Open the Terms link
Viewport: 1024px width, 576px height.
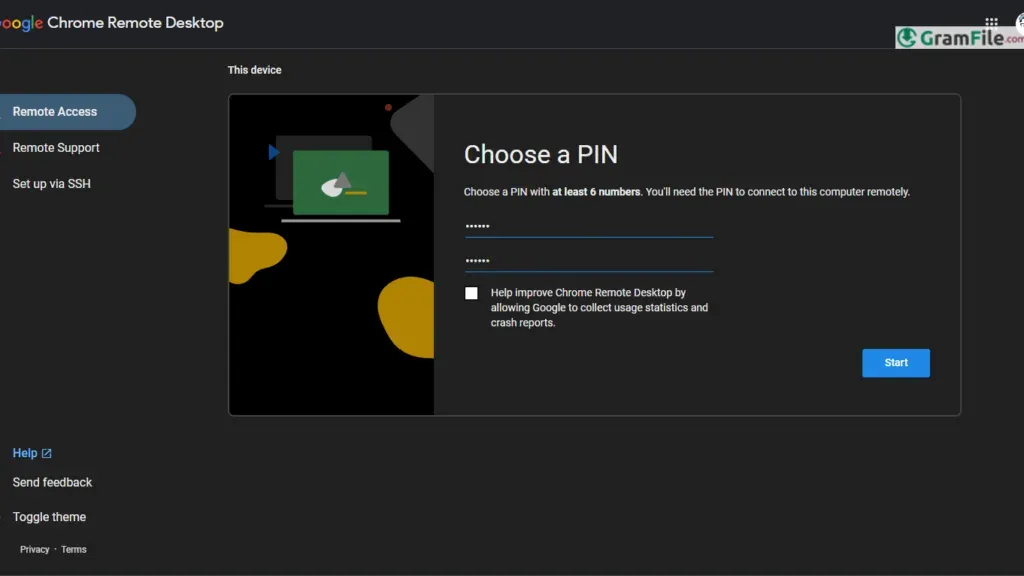pos(74,549)
